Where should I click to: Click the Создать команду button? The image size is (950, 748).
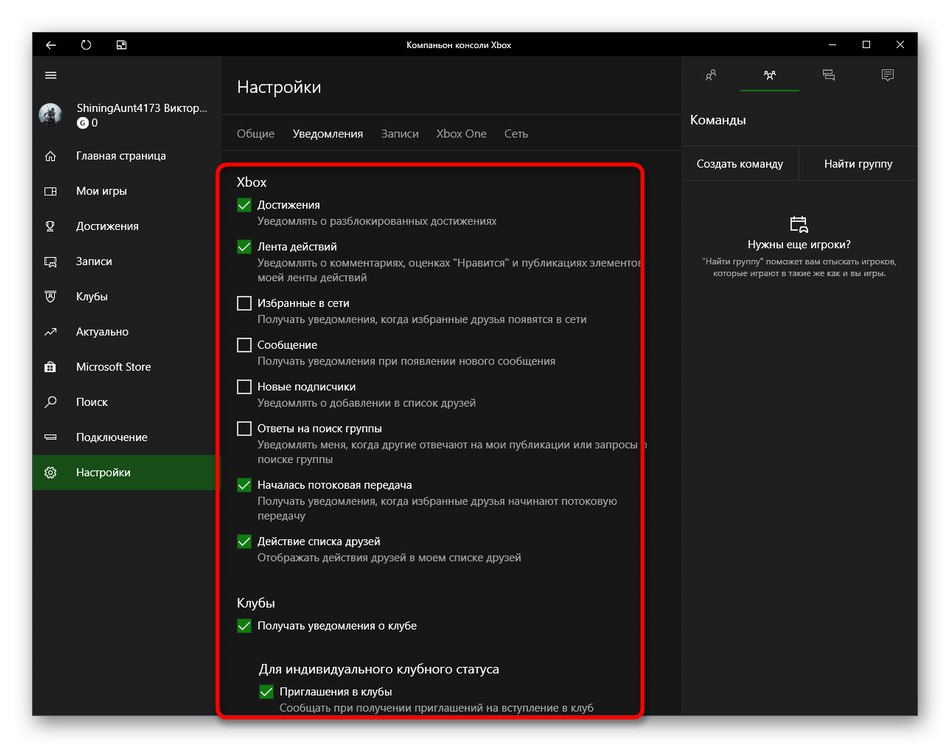click(740, 164)
